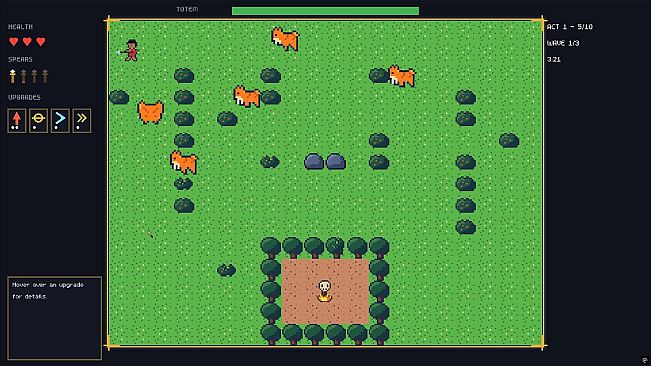Click the 3:21 timer
The width and height of the screenshot is (651, 366).
(554, 59)
